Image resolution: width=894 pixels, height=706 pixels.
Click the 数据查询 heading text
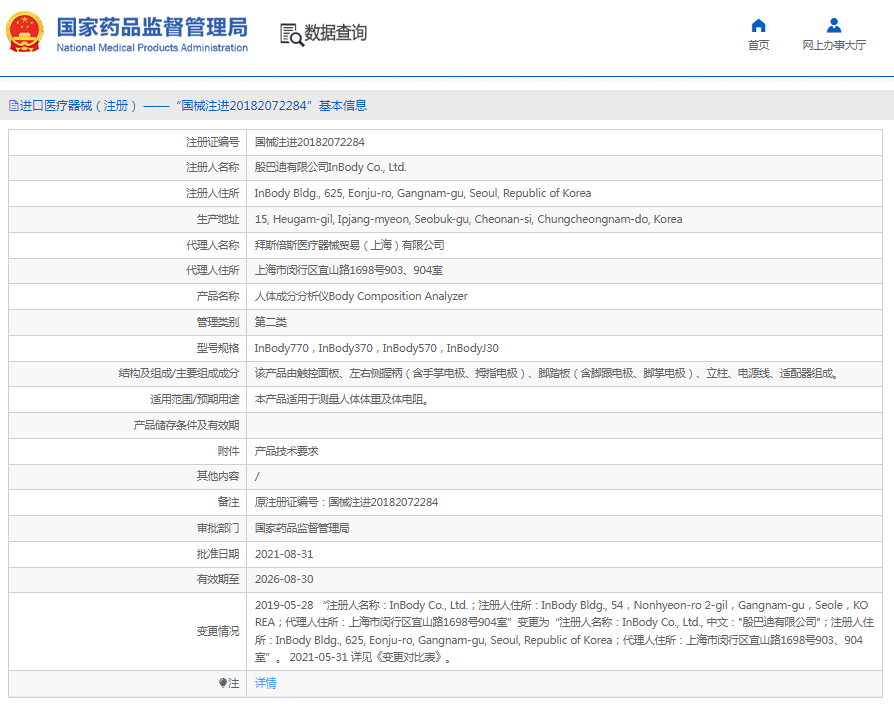(336, 33)
